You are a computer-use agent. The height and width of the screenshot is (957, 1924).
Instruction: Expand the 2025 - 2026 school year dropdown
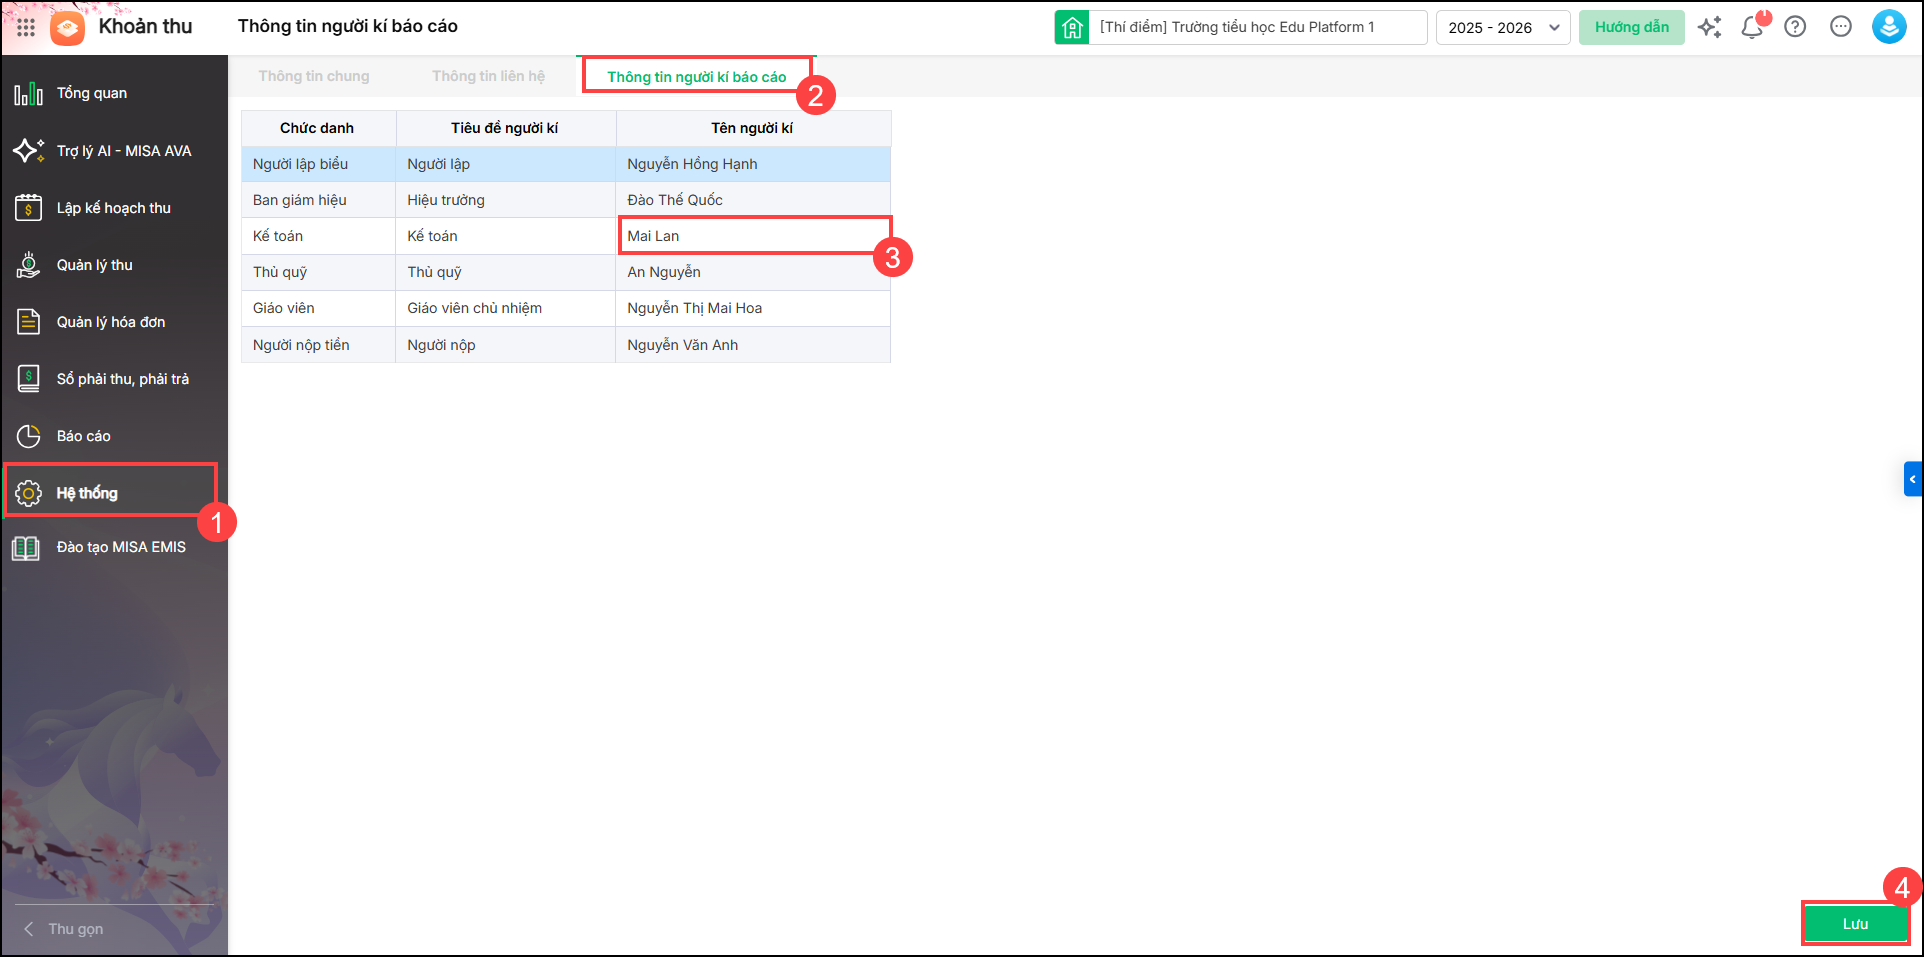point(1503,27)
